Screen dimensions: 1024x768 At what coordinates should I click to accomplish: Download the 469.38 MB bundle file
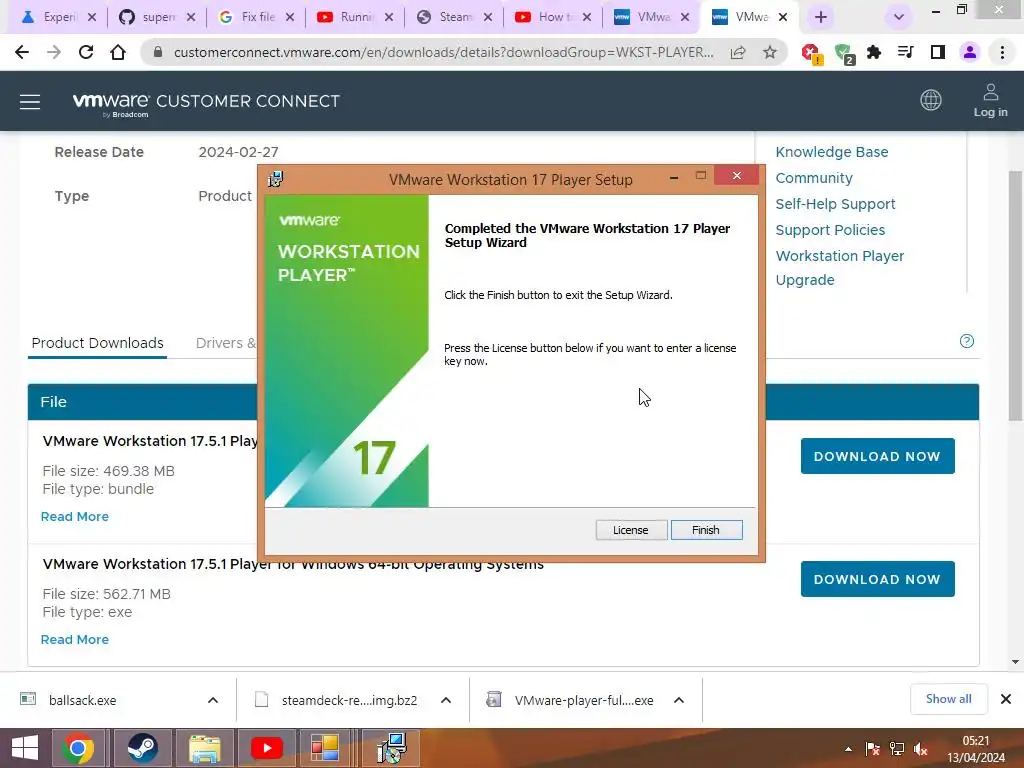pos(877,456)
